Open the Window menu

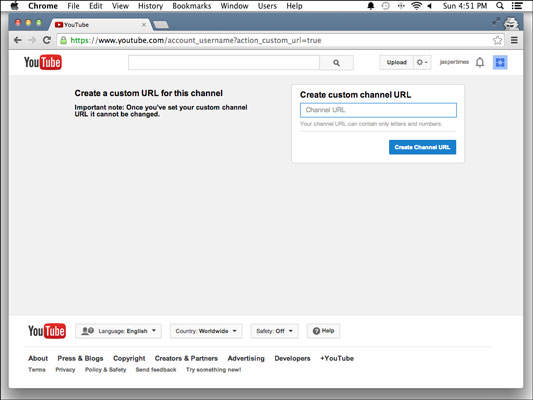(234, 6)
